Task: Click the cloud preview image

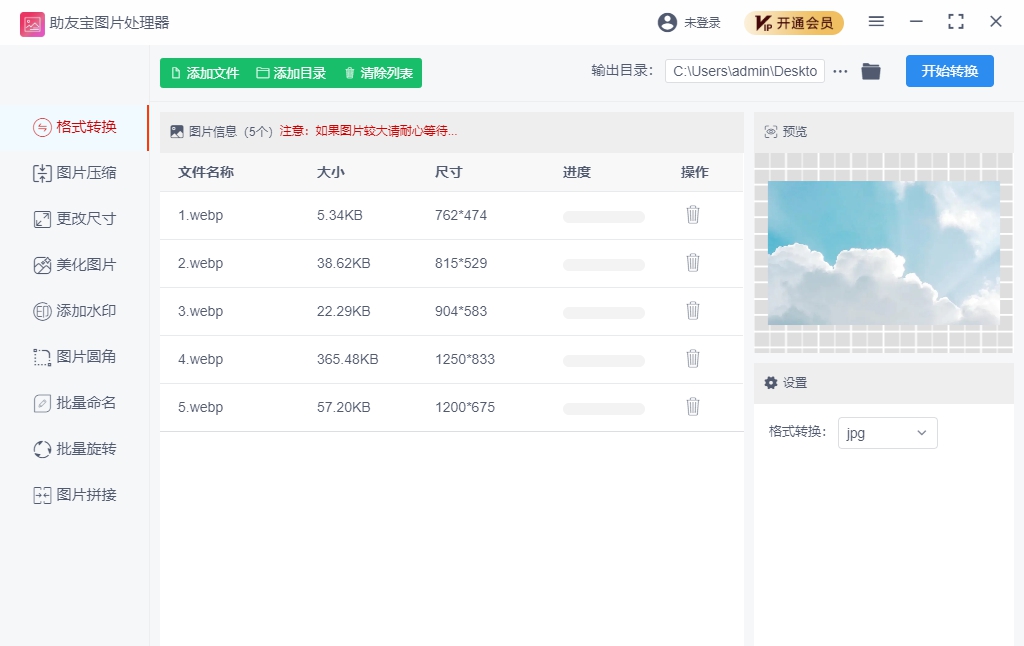Action: point(883,253)
